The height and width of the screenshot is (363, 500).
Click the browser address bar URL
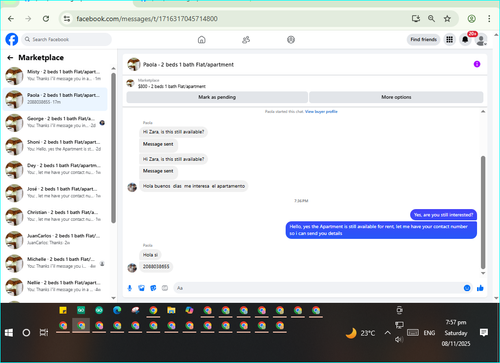(x=147, y=19)
